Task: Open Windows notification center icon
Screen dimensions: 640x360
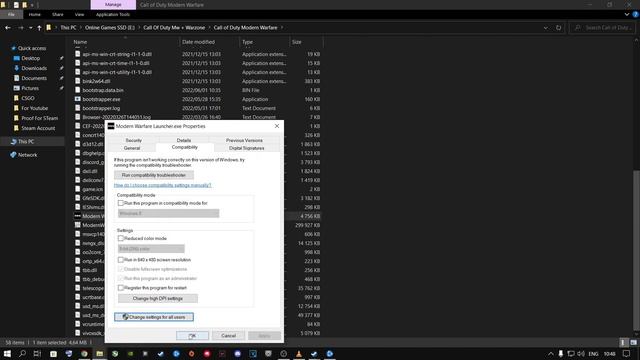Action: point(627,353)
